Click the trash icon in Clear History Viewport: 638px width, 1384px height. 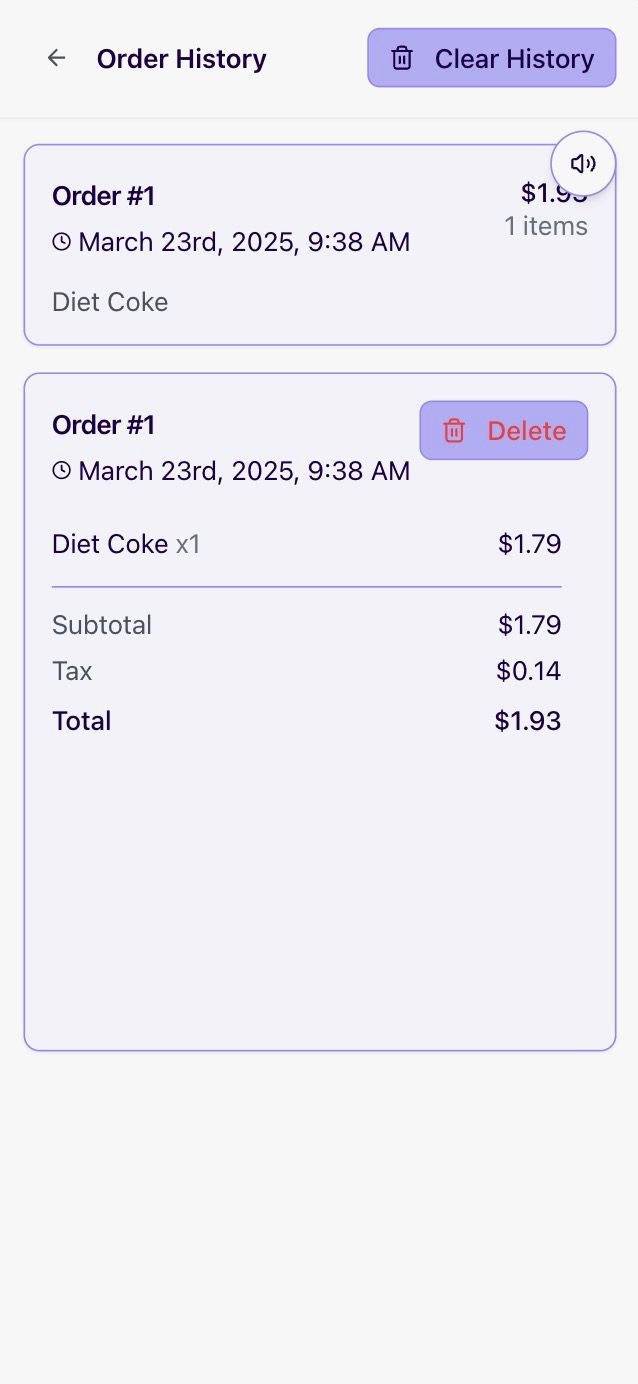(402, 58)
